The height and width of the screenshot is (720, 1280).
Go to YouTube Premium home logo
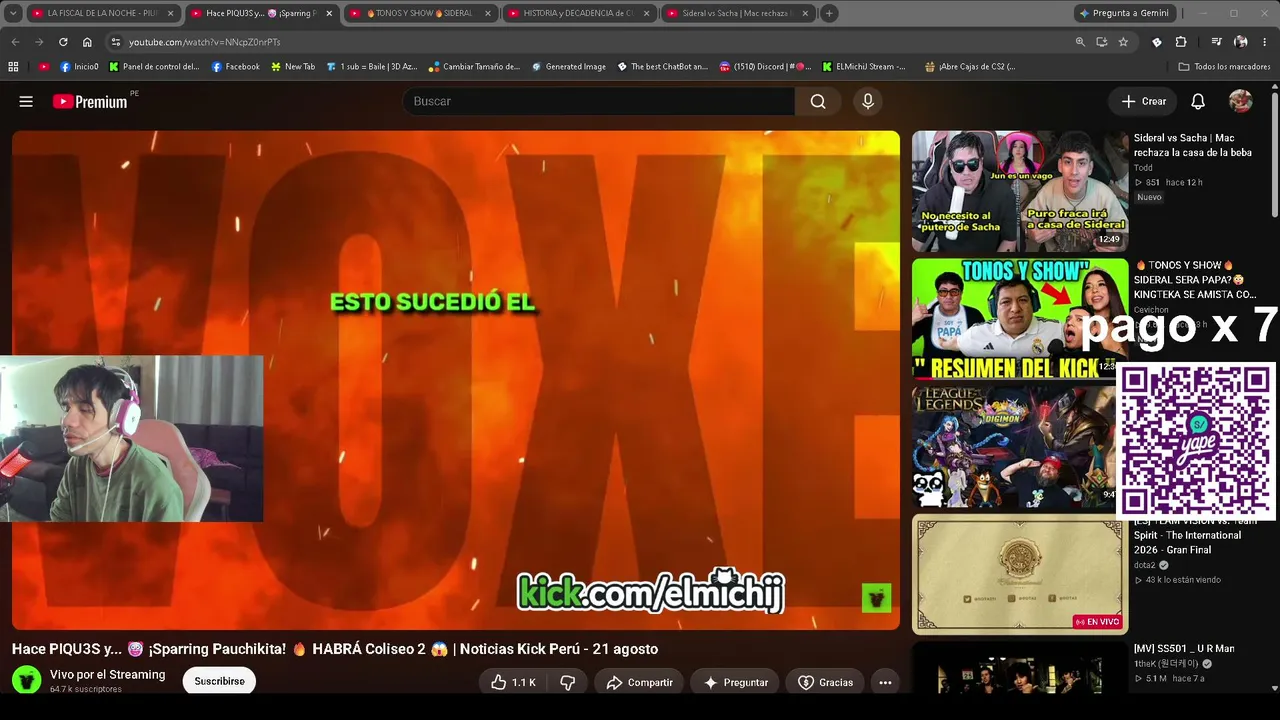pos(90,101)
